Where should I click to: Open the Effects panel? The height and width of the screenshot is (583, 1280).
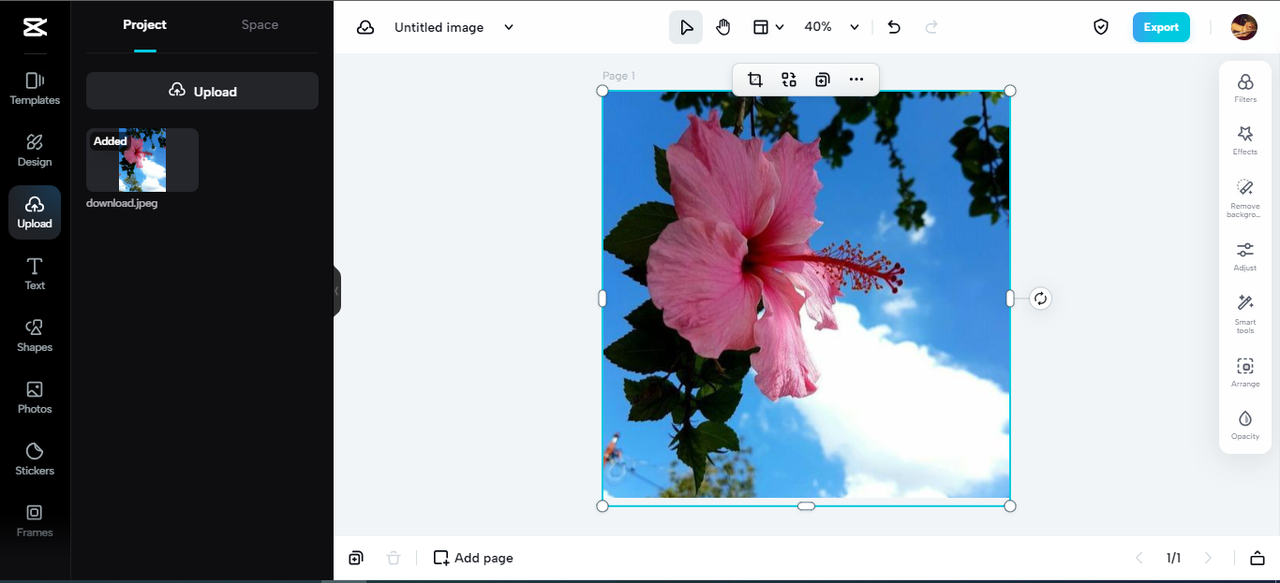(1245, 140)
